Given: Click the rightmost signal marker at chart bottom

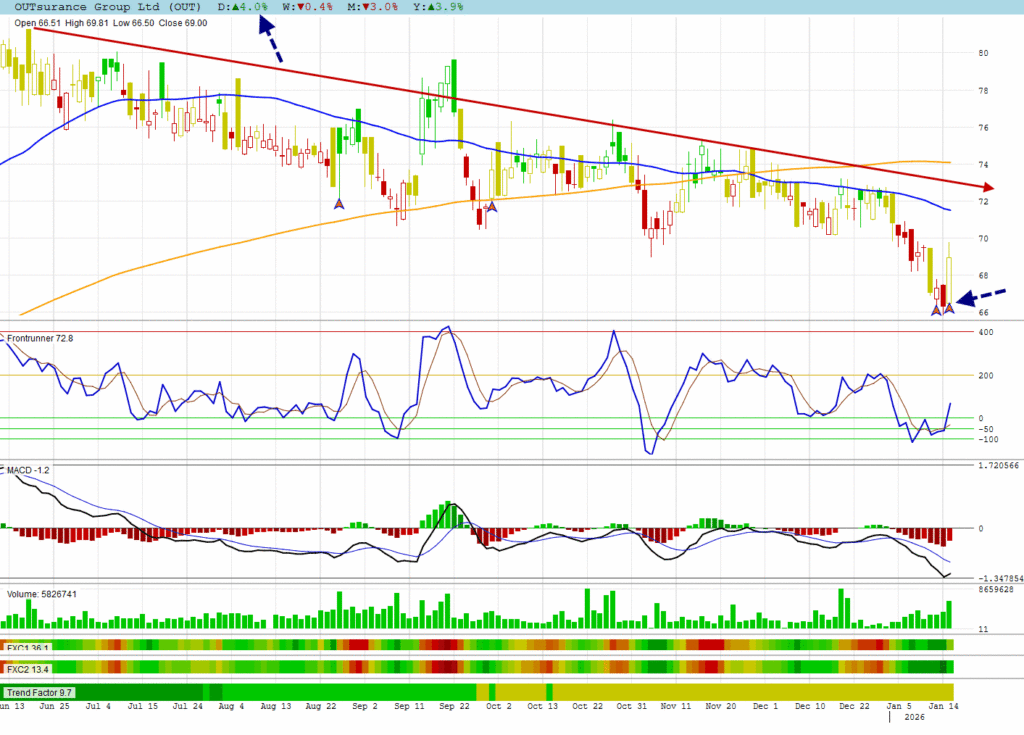Looking at the screenshot, I should pyautogui.click(x=949, y=309).
